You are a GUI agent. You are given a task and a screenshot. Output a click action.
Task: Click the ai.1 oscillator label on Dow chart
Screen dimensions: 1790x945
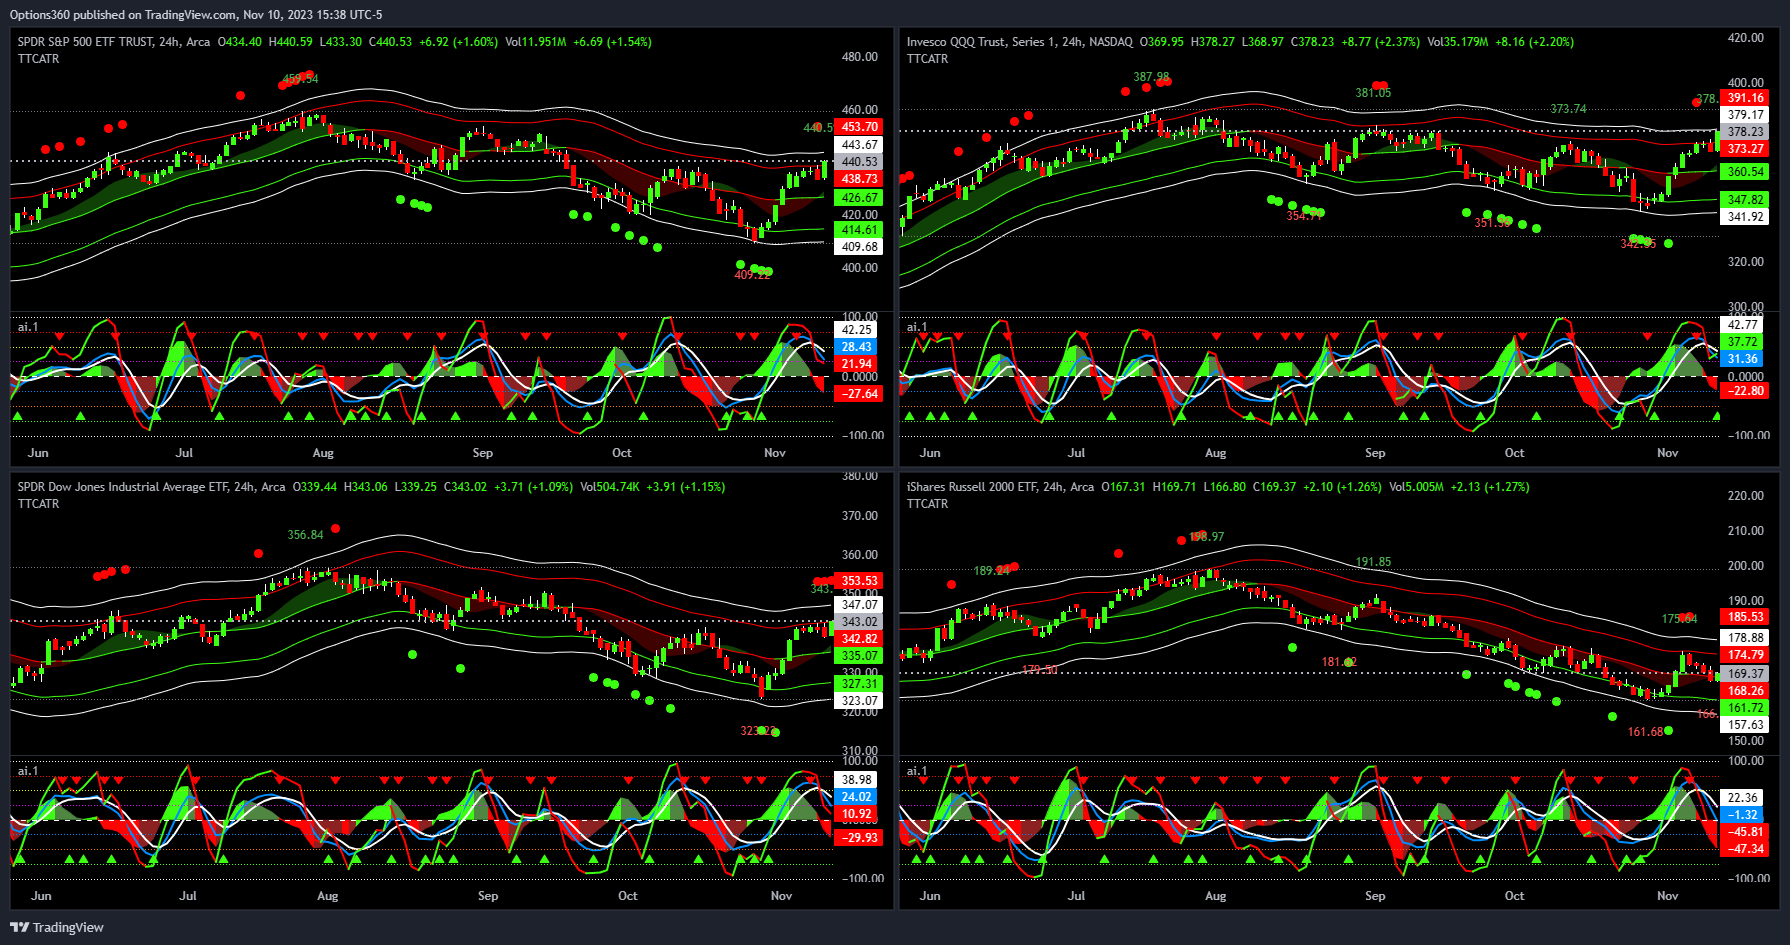tap(28, 771)
